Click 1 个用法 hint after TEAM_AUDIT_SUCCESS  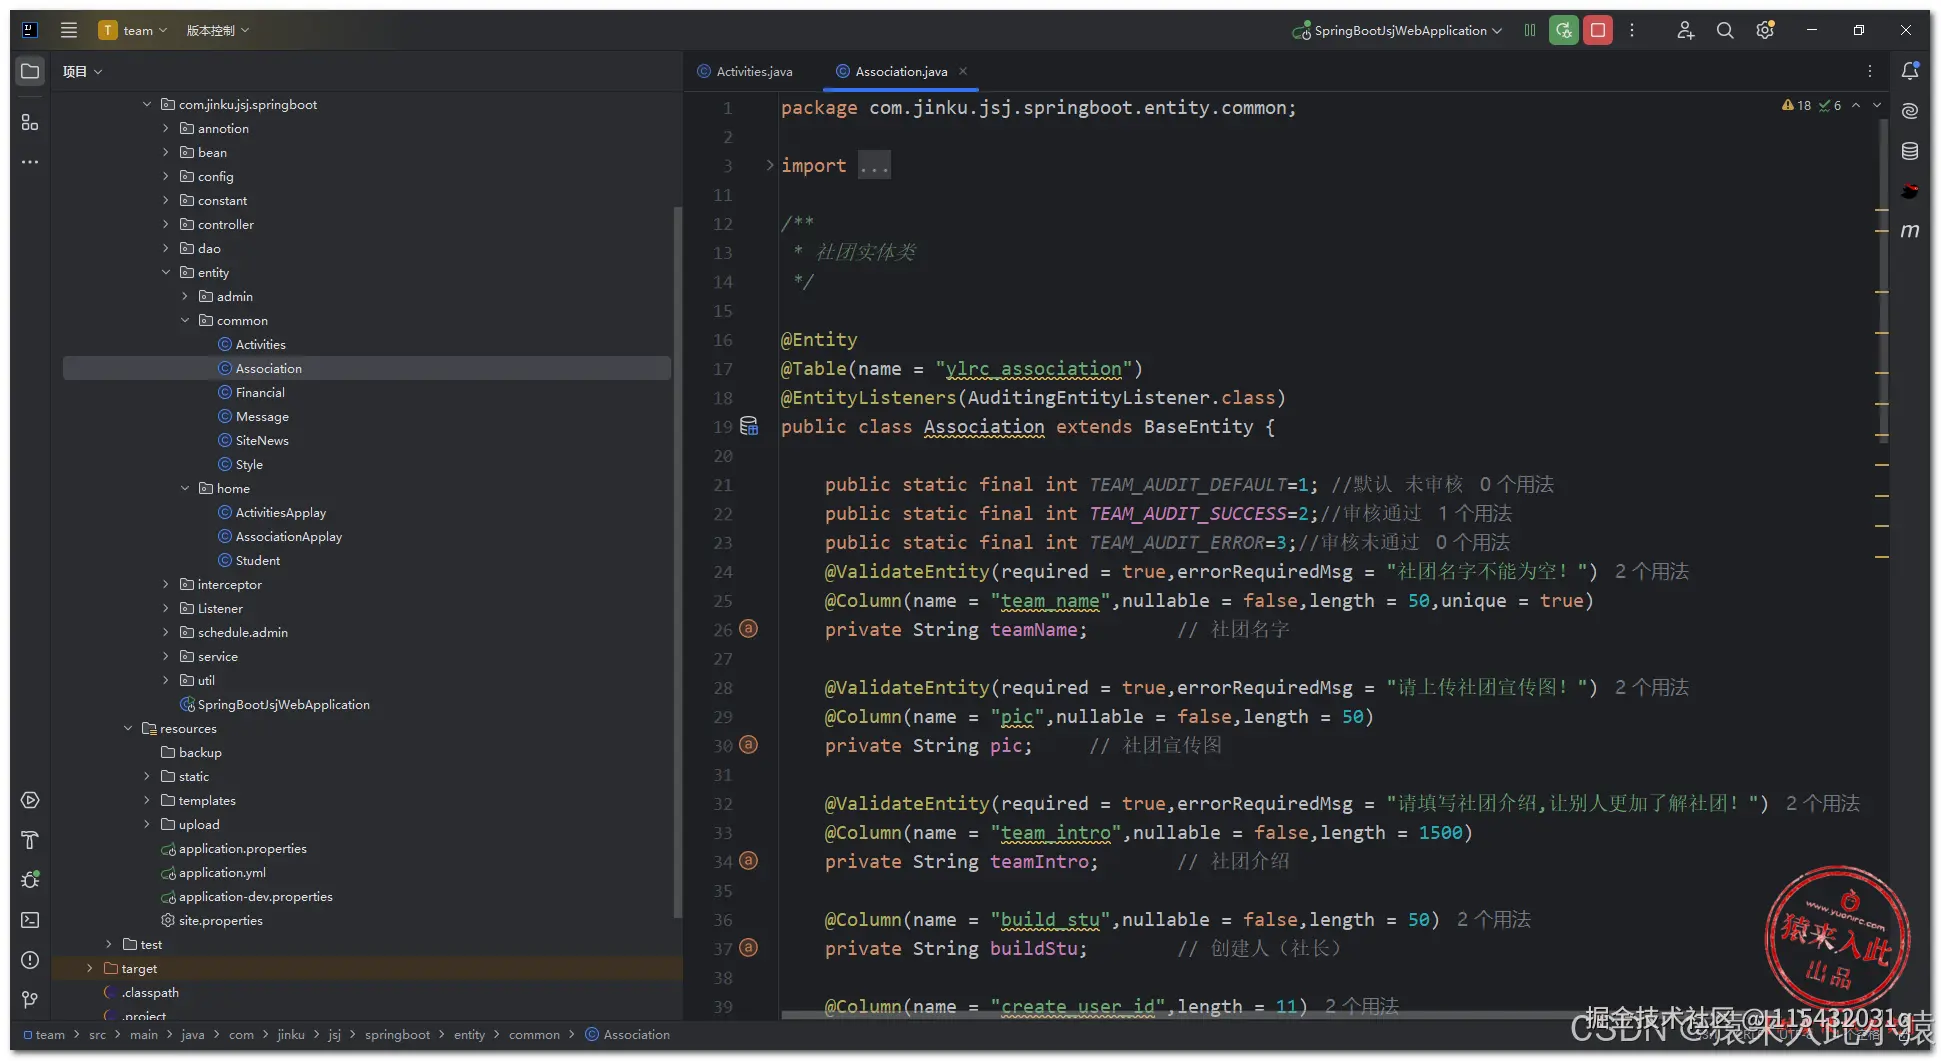(x=1475, y=513)
